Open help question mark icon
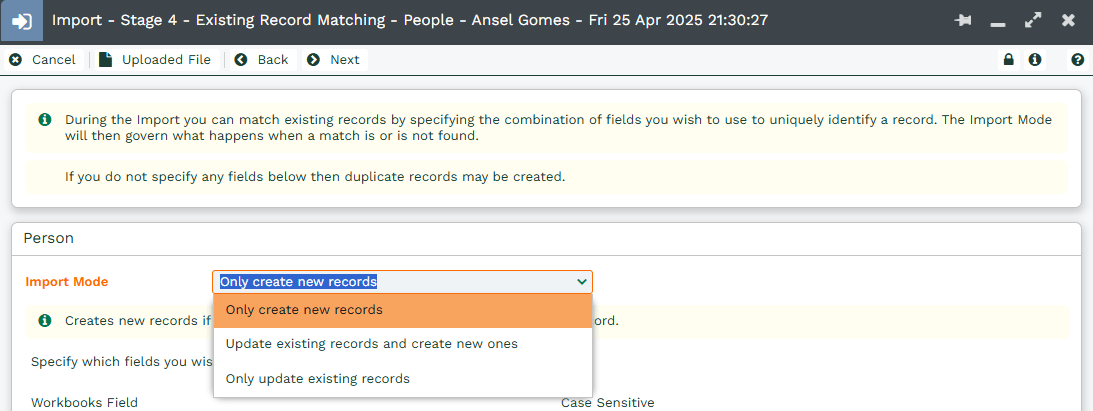The image size is (1093, 411). 1078,60
